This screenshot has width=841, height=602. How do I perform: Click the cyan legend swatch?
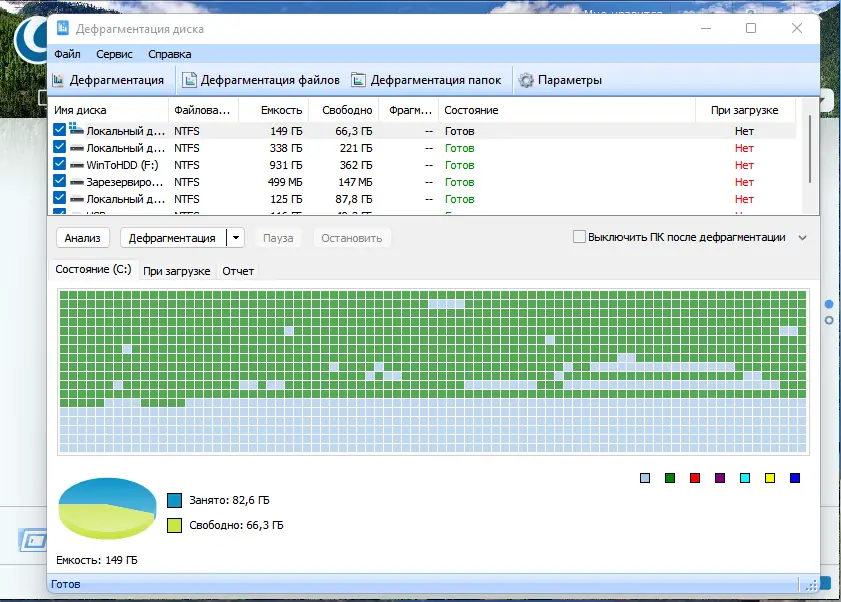point(745,478)
